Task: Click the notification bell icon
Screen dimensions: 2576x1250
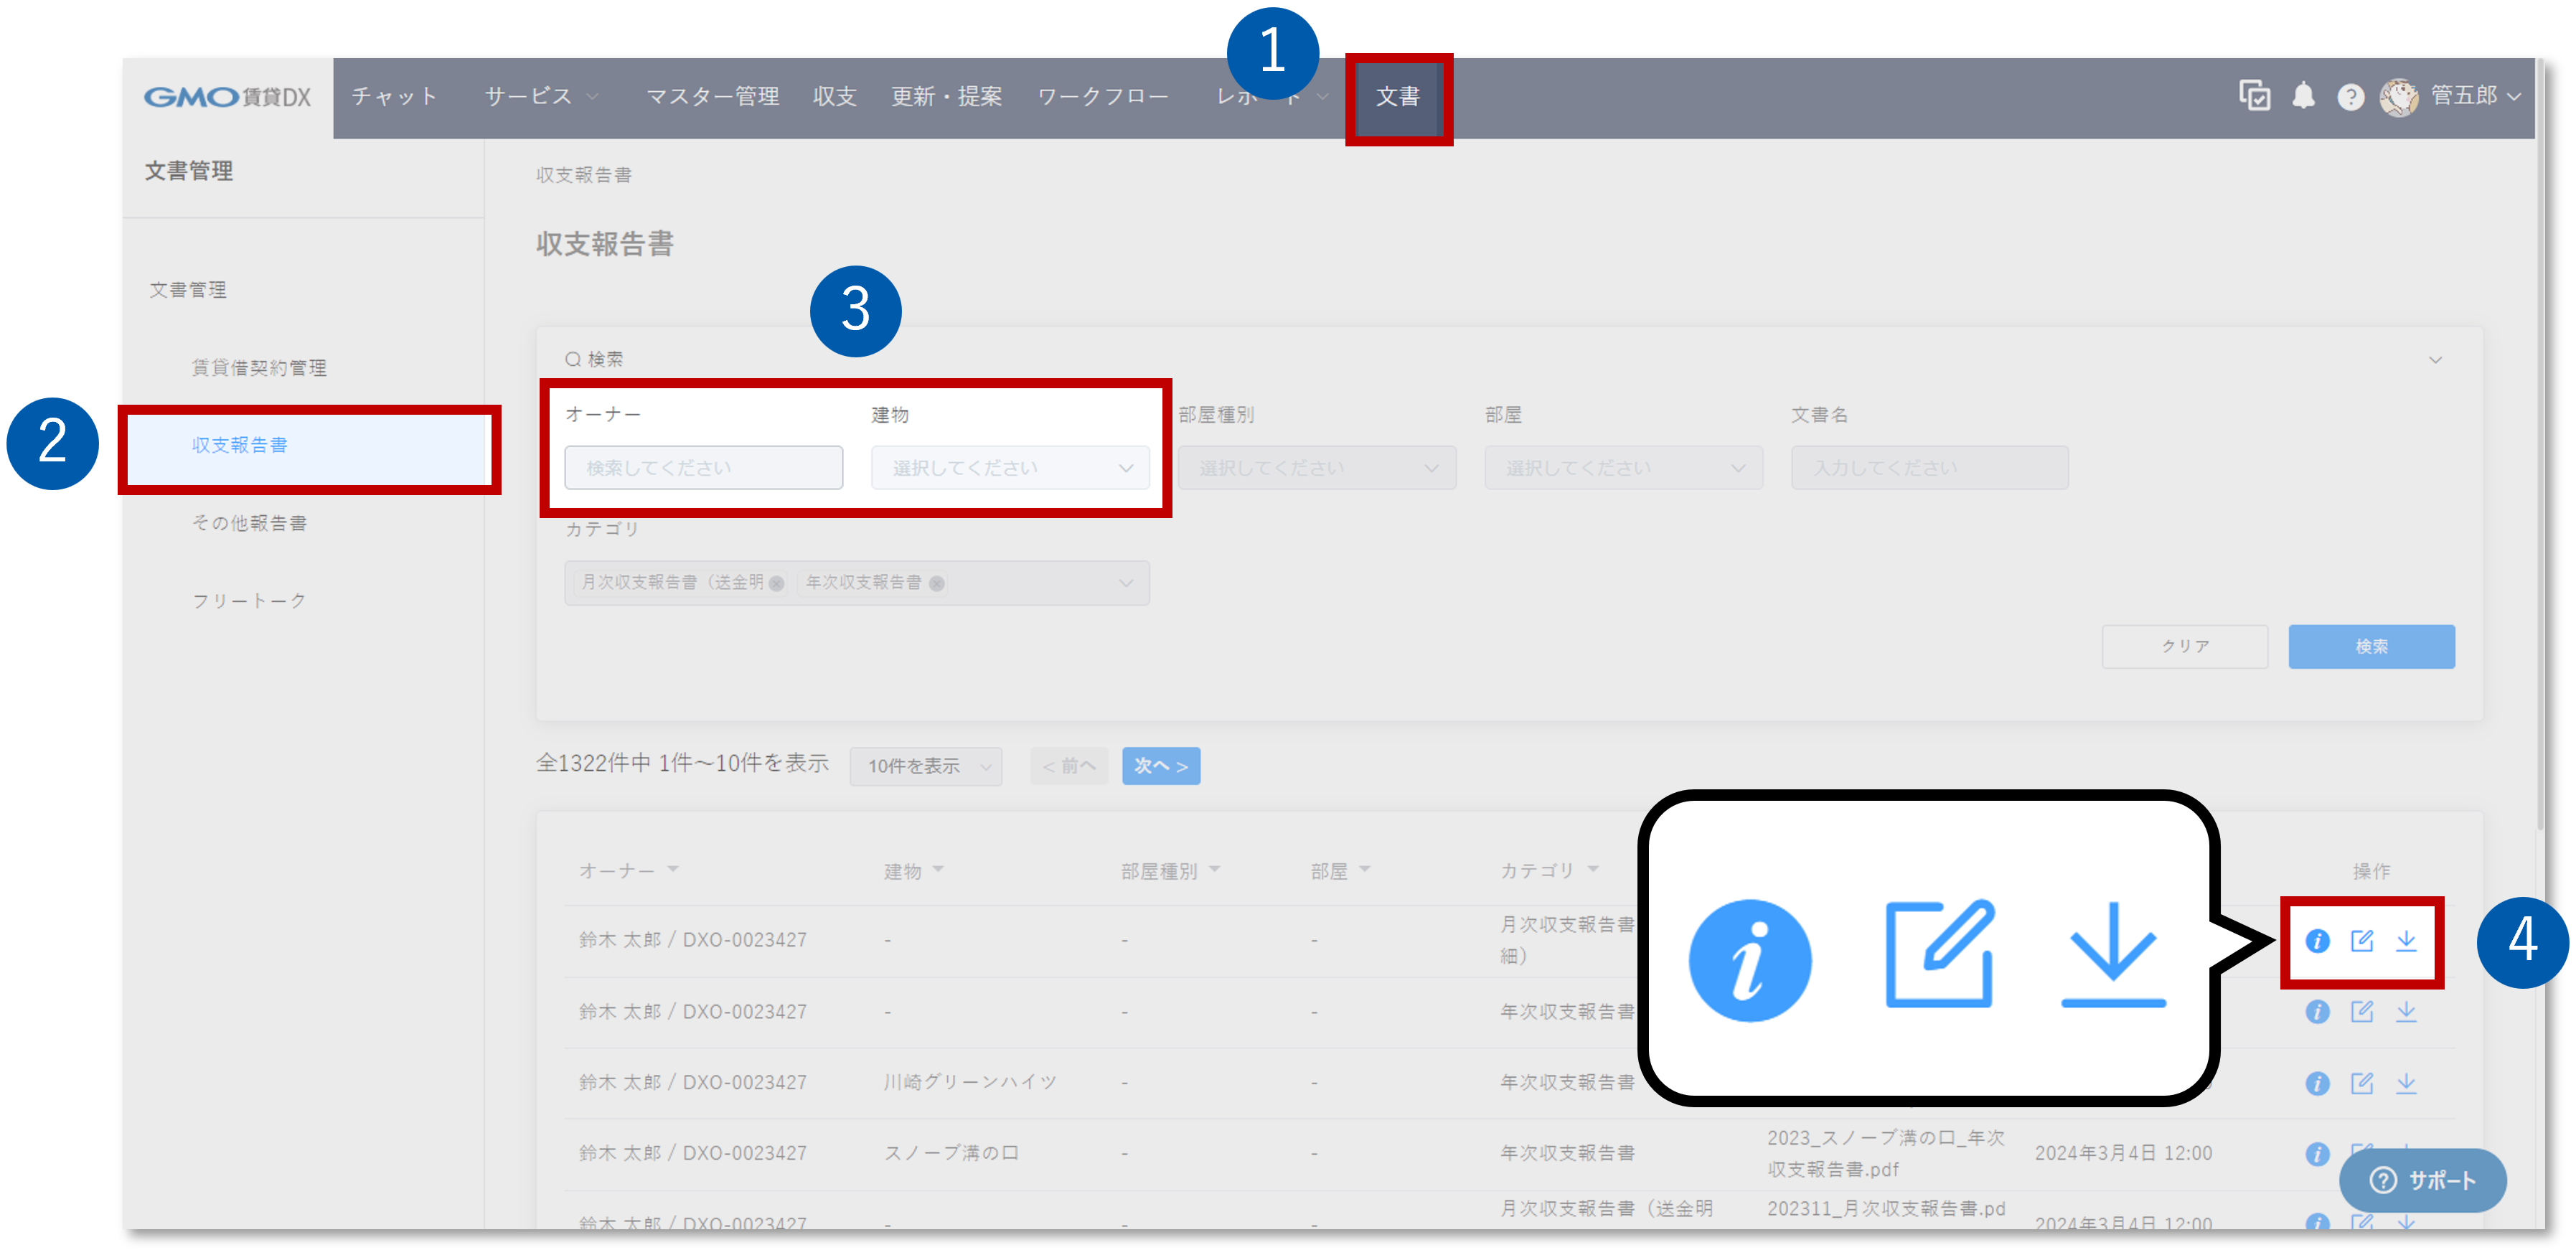Action: pos(2303,96)
